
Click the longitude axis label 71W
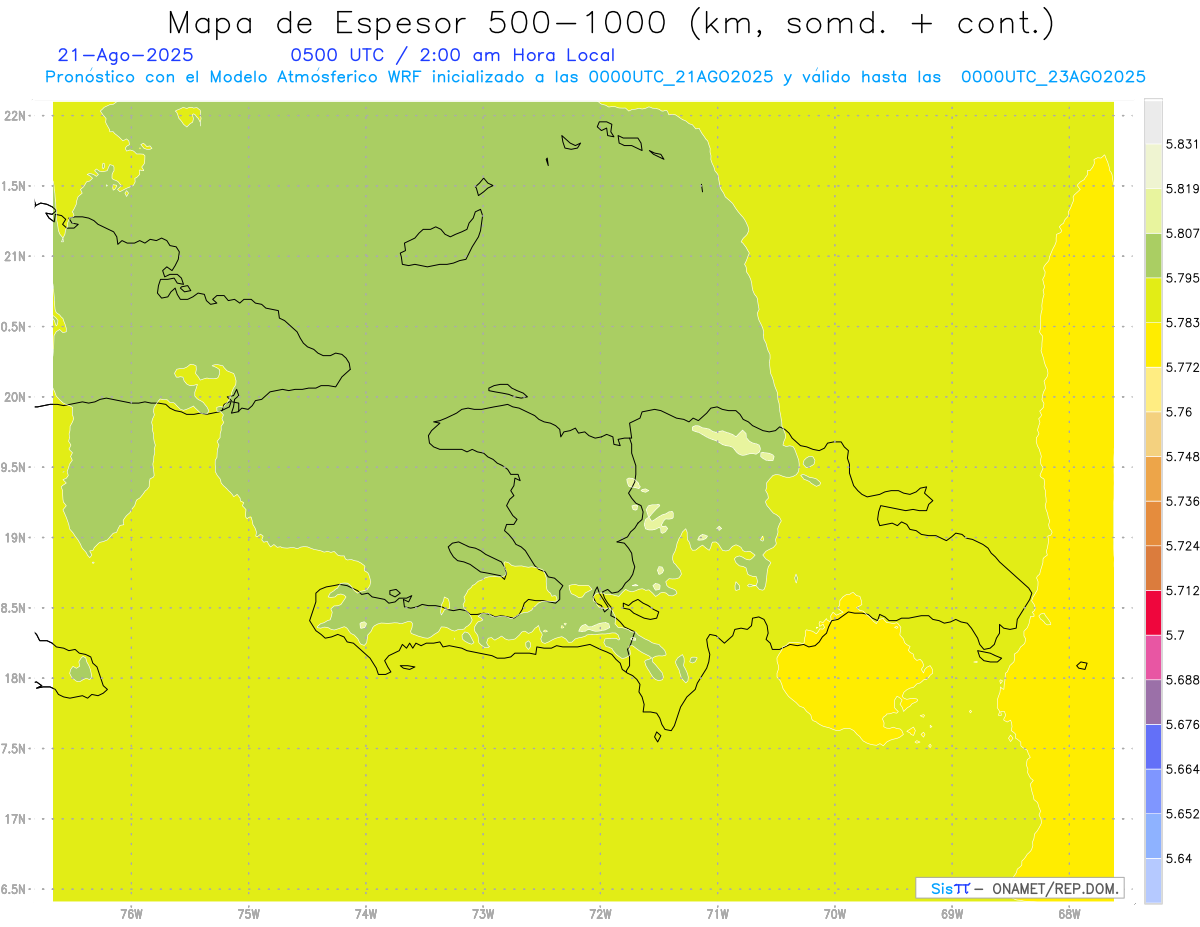pyautogui.click(x=717, y=913)
